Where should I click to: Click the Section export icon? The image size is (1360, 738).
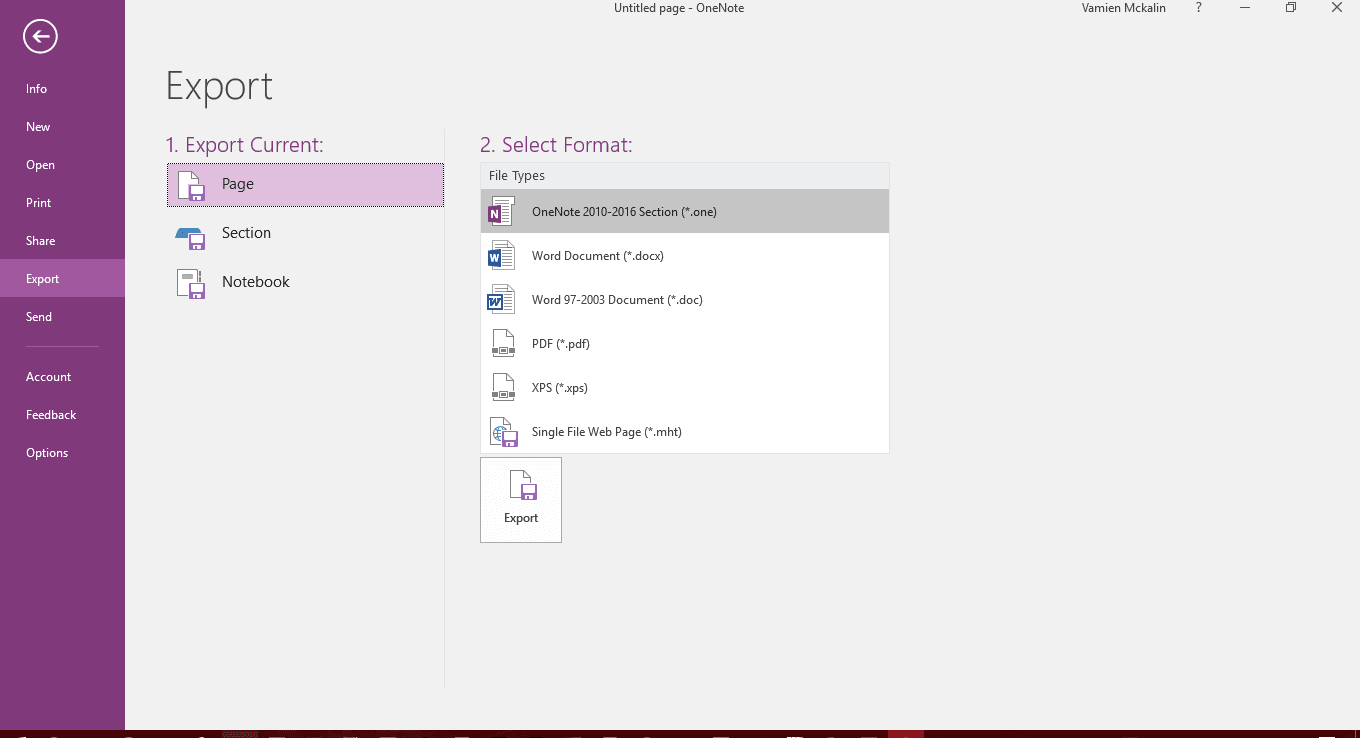(190, 237)
